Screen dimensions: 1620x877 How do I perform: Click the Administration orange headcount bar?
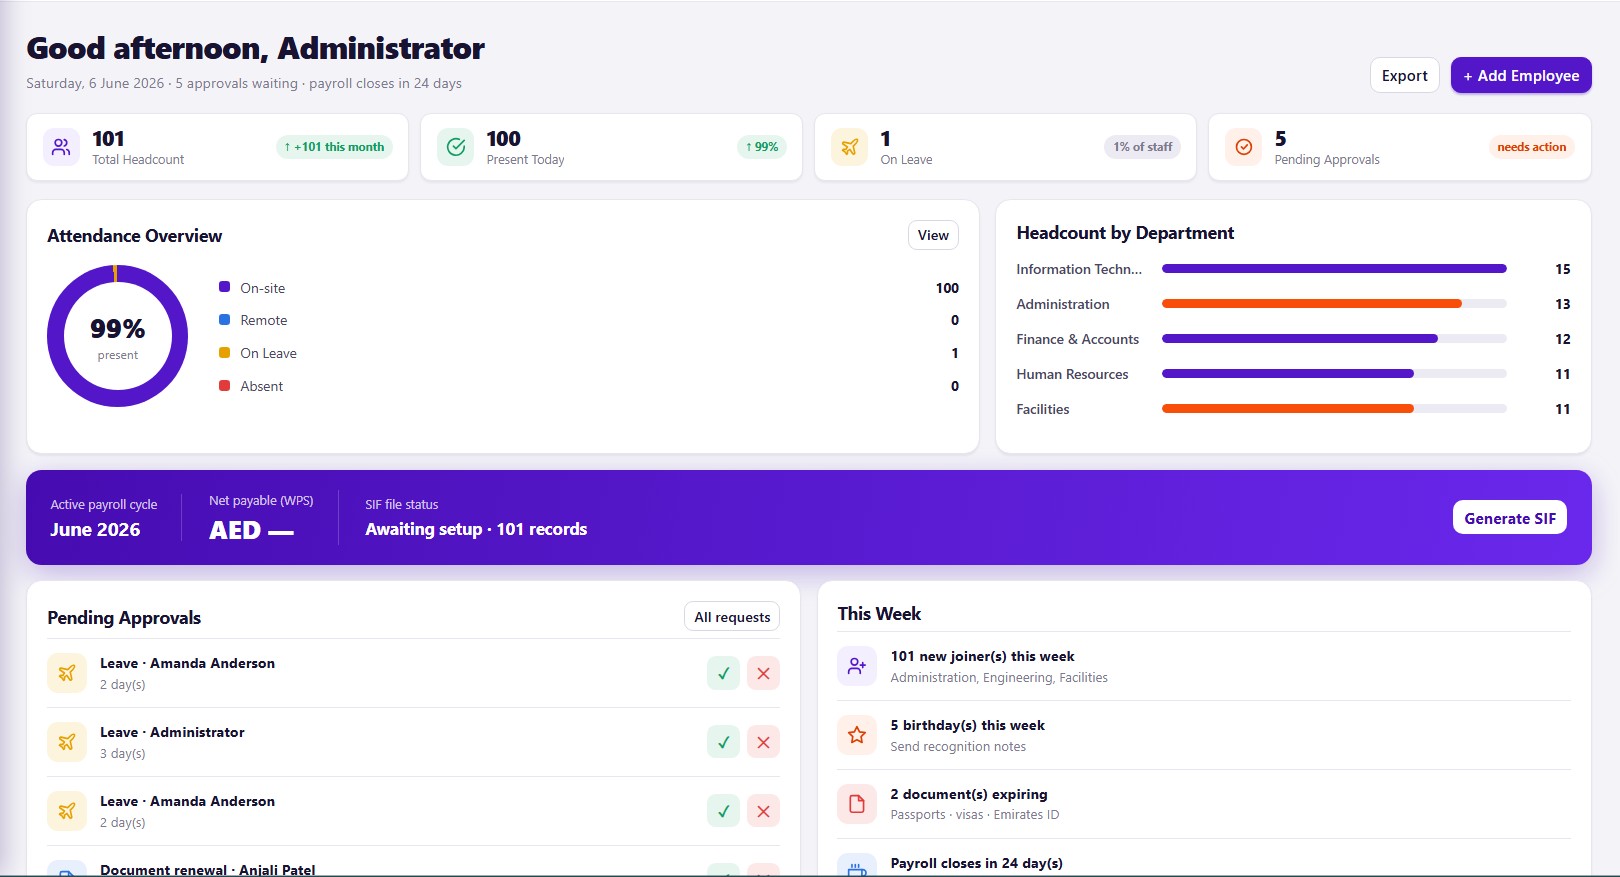coord(1312,303)
